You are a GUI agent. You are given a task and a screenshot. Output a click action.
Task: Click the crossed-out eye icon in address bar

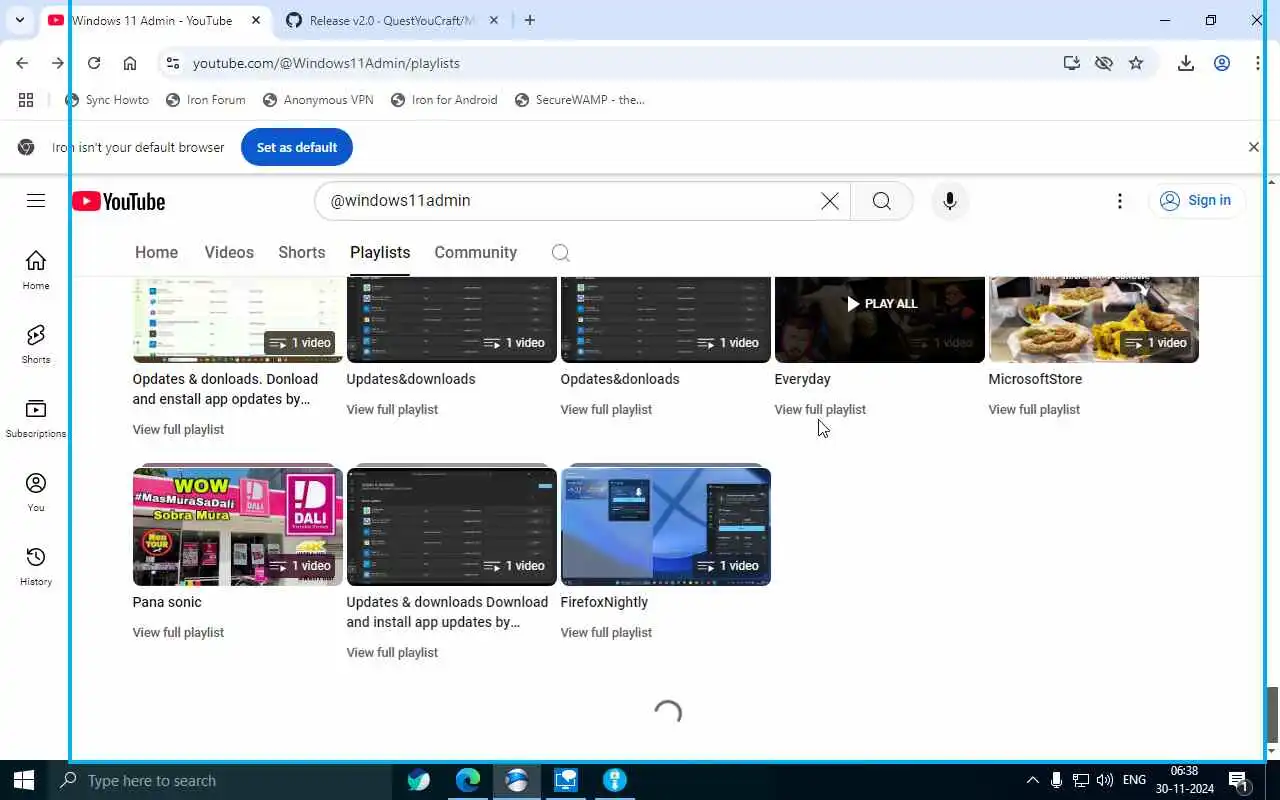[1104, 63]
